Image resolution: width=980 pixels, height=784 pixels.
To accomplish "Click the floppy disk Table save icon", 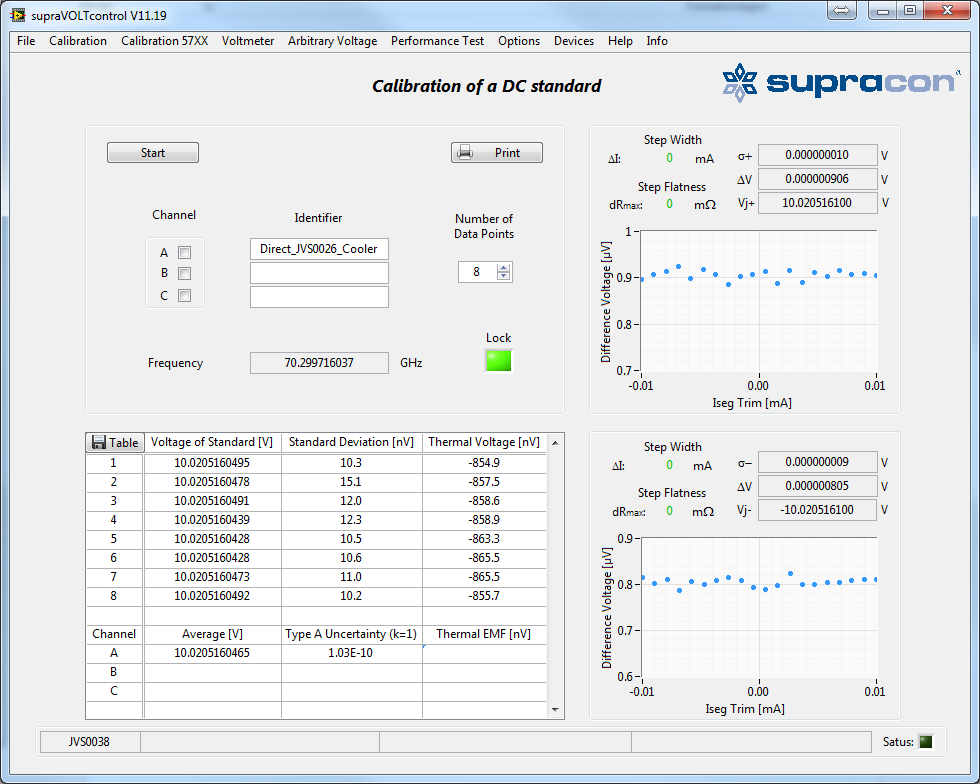I will (x=98, y=442).
